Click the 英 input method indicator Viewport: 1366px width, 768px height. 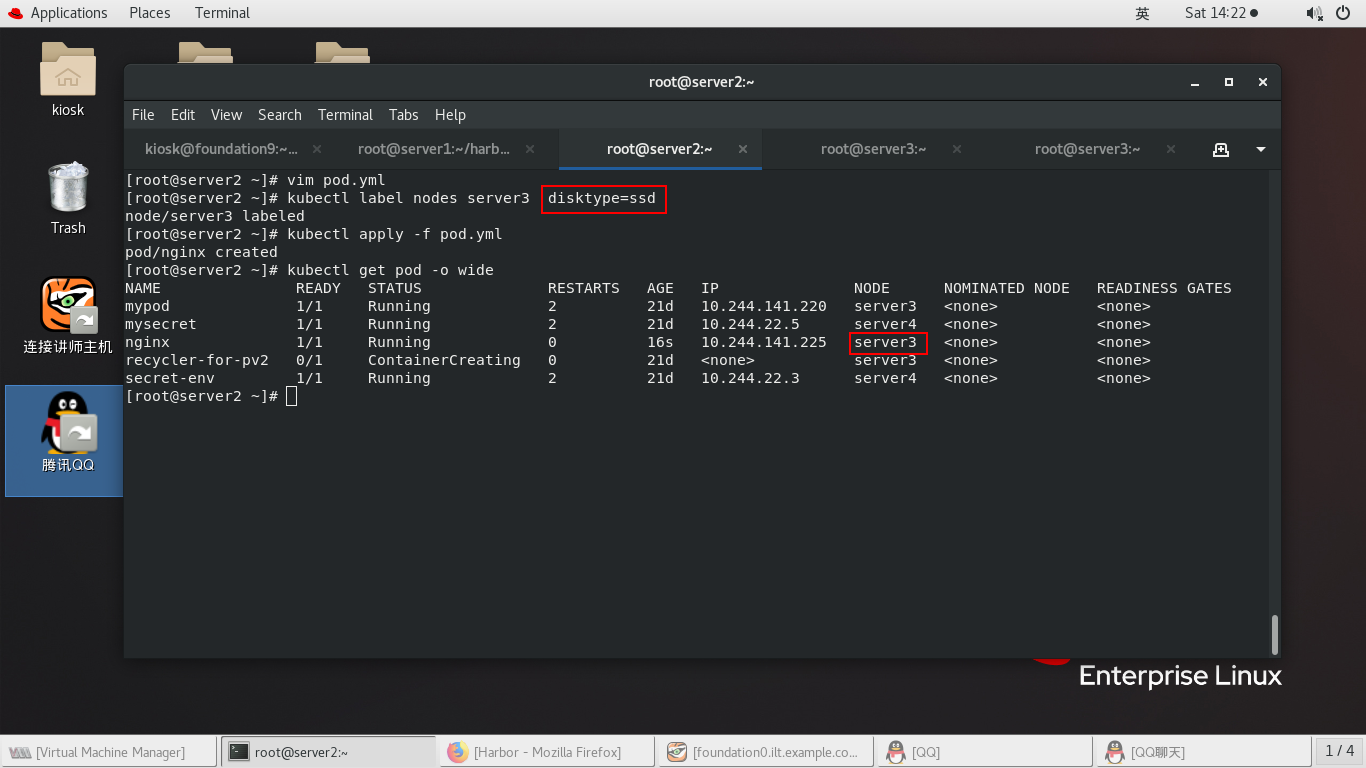point(1142,13)
